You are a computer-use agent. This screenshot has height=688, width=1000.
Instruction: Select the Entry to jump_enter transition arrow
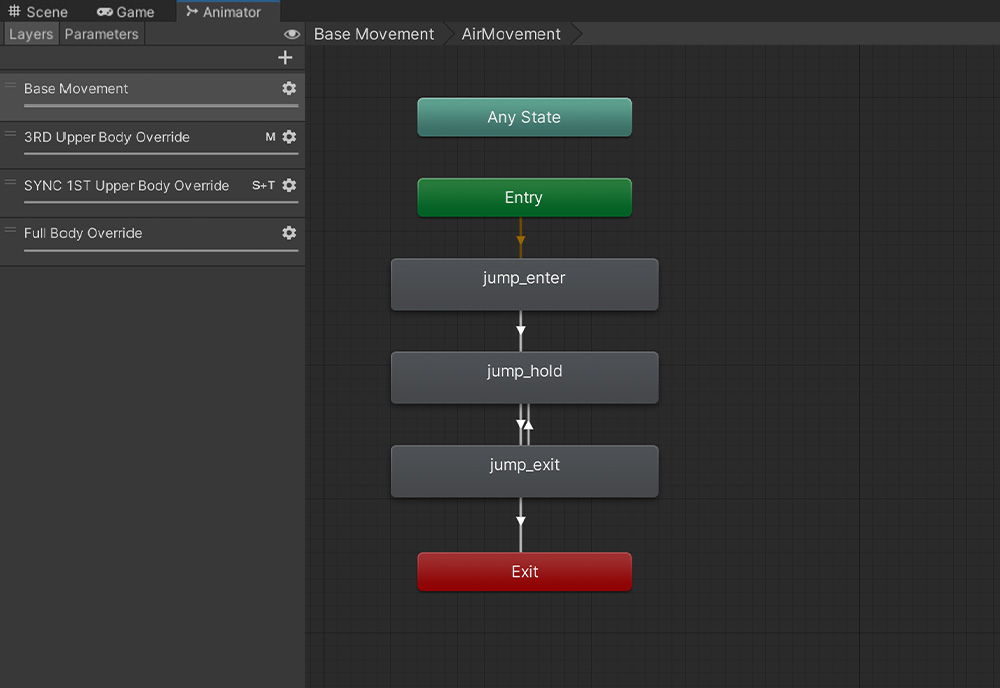(x=521, y=238)
